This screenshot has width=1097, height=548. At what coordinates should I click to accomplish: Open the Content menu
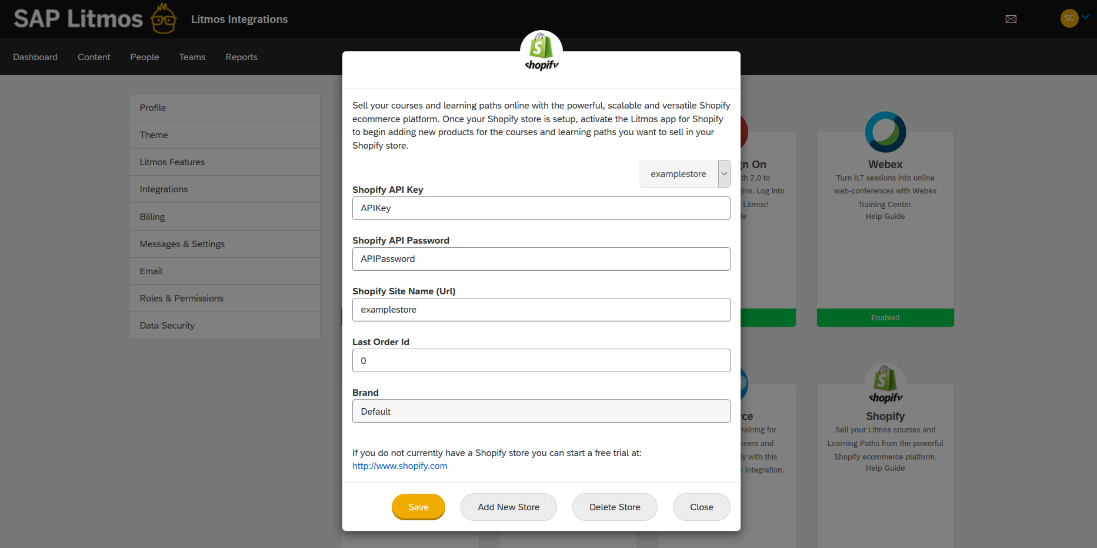point(94,57)
